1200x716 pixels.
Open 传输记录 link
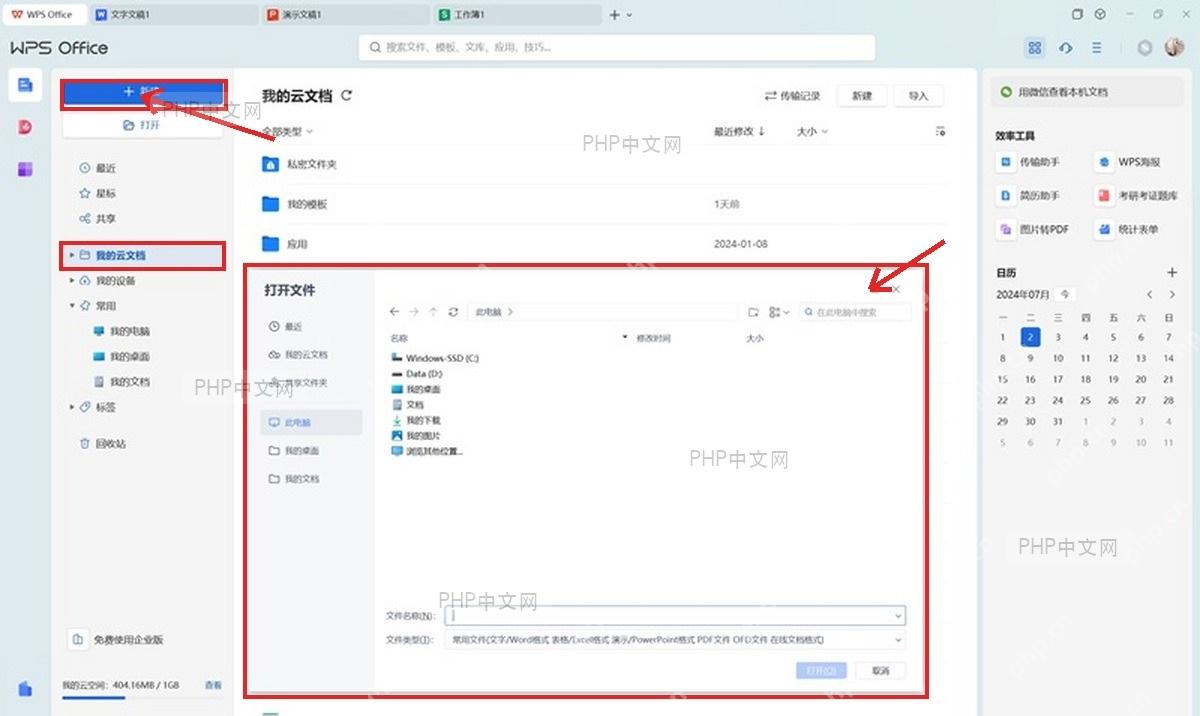click(x=792, y=96)
